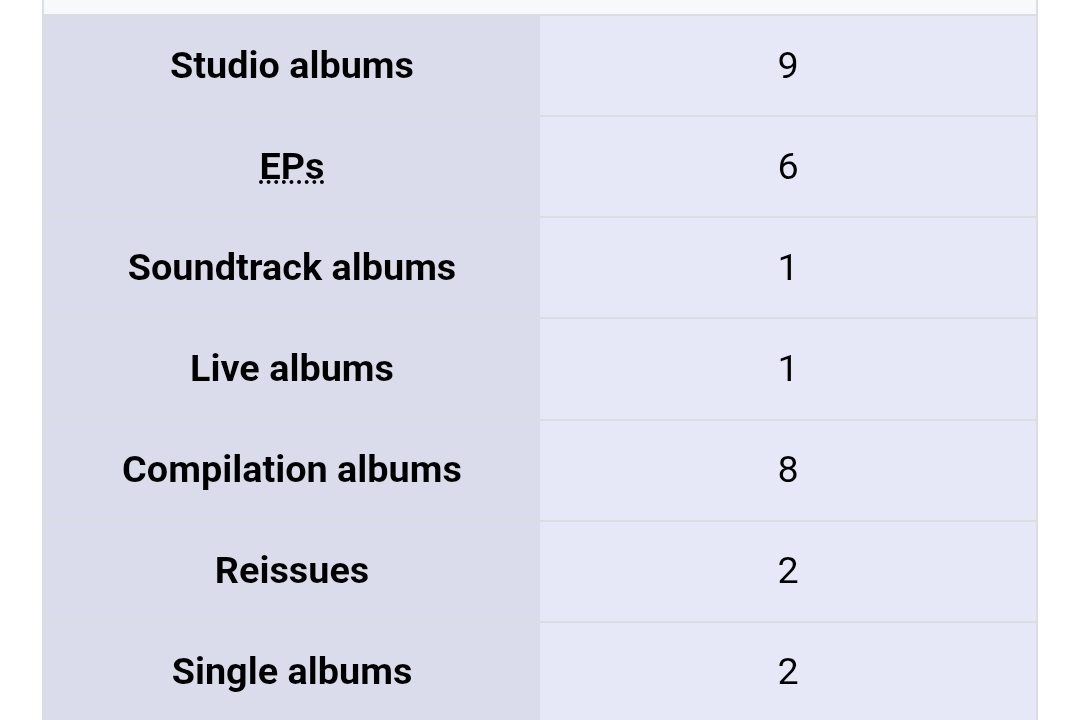This screenshot has height=720, width=1067.
Task: Select the Soundtrack albums label
Action: click(291, 268)
